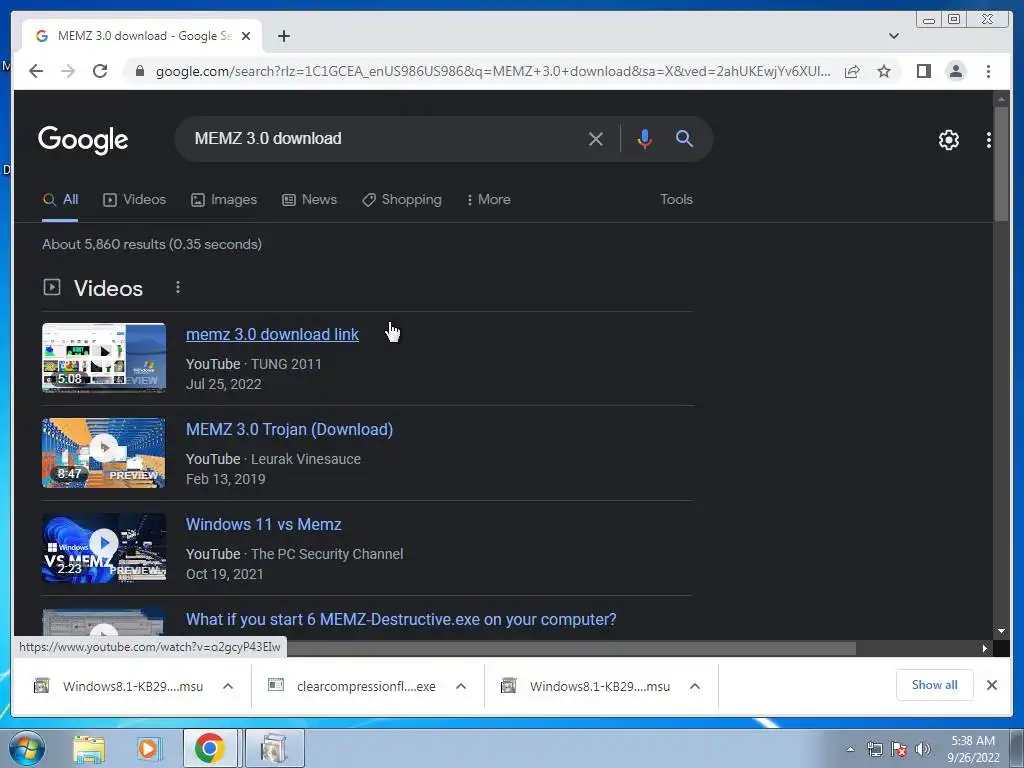Click Show all downloads
This screenshot has width=1024, height=768.
pyautogui.click(x=935, y=685)
